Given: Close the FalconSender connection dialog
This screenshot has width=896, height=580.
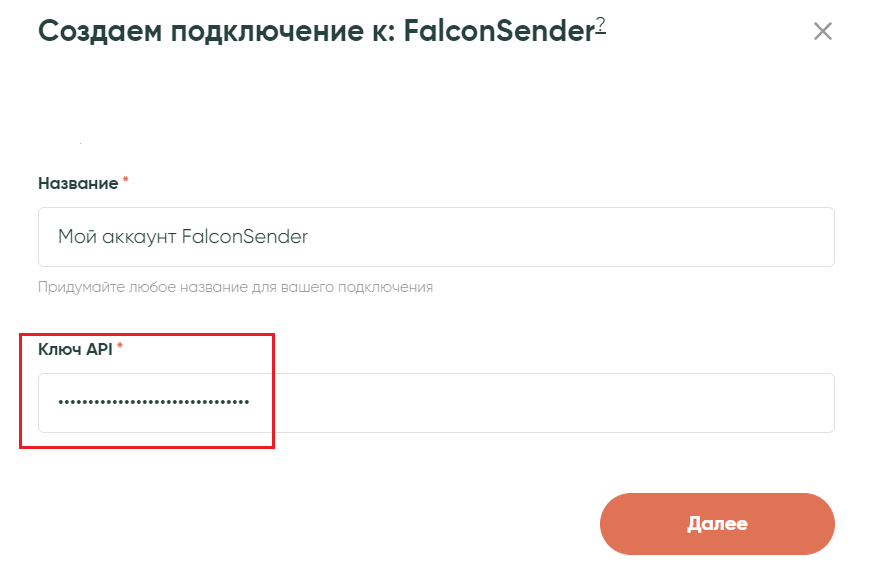Looking at the screenshot, I should click(x=822, y=31).
